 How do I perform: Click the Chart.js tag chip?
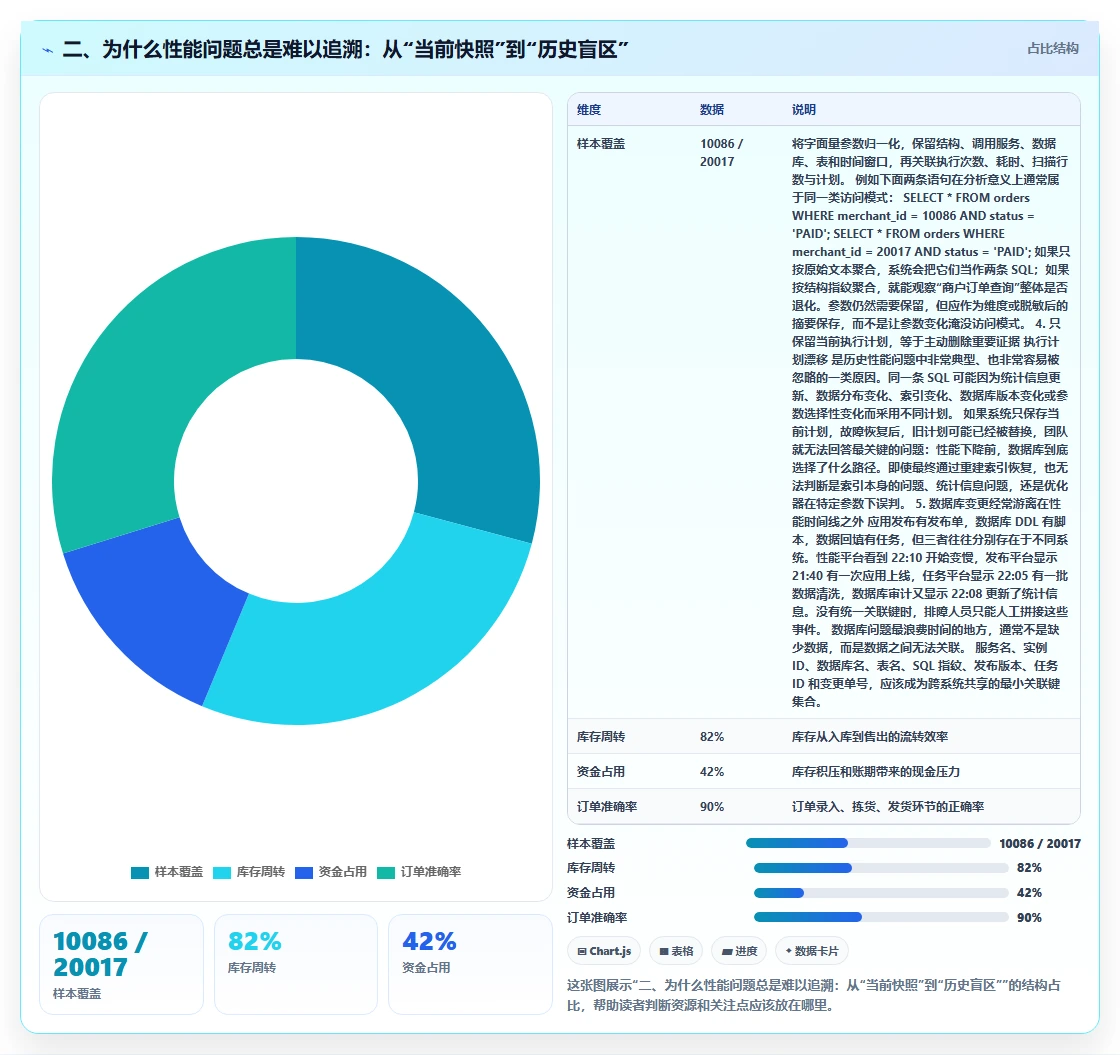point(604,951)
